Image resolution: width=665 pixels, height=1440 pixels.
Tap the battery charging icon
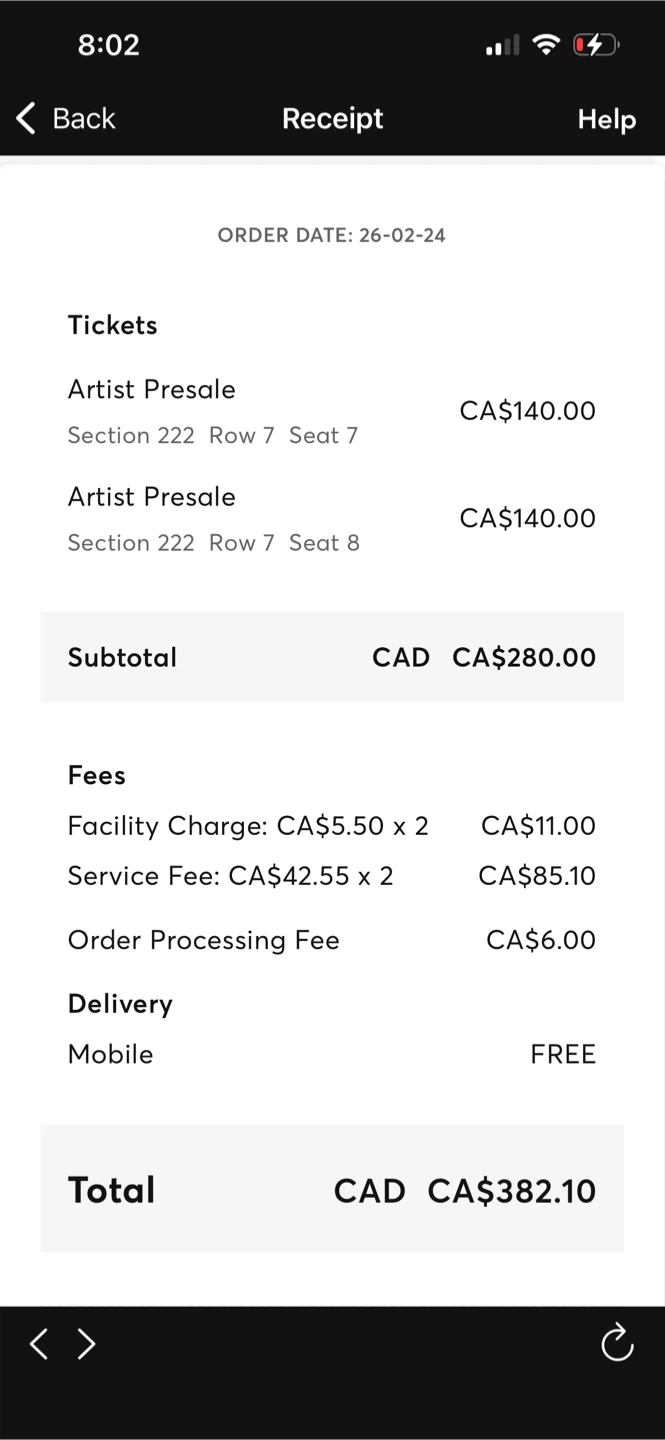click(595, 44)
